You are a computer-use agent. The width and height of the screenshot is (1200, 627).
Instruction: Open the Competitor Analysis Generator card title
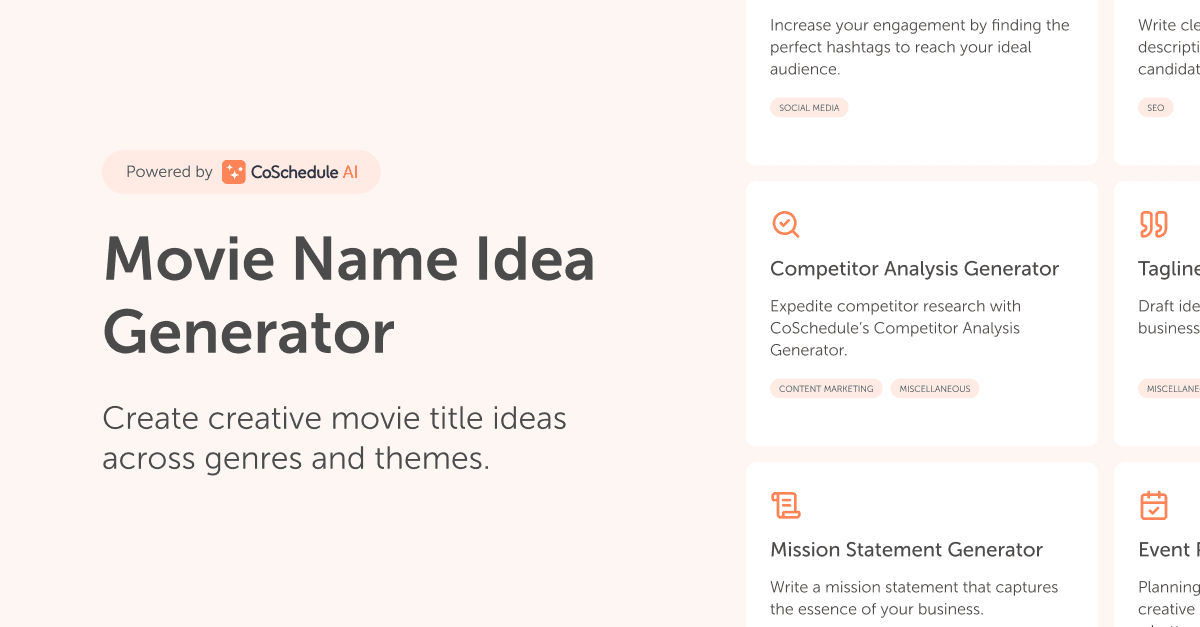click(x=914, y=269)
